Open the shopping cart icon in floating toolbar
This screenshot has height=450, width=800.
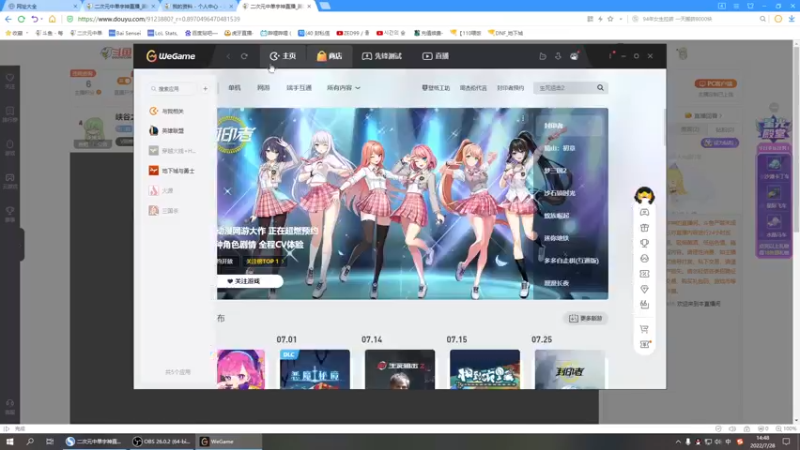[x=644, y=329]
